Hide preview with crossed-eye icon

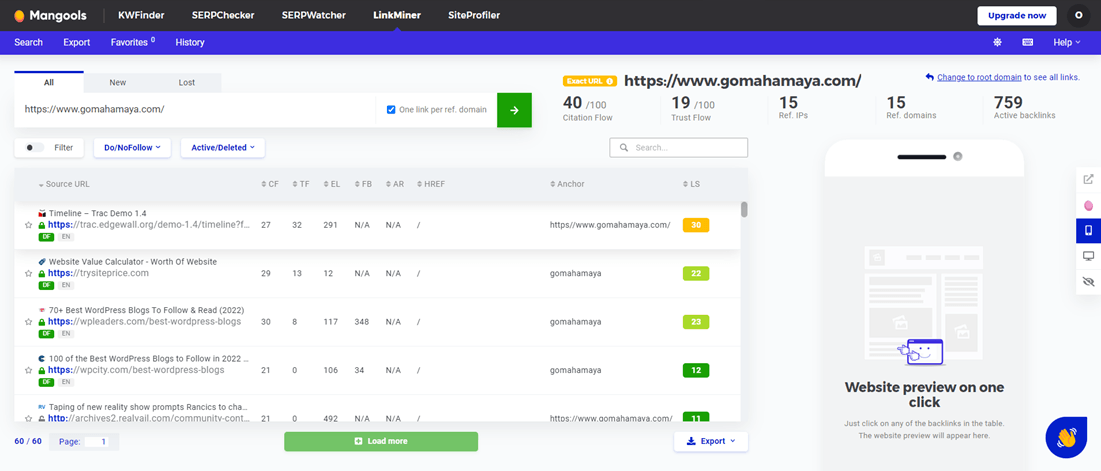click(x=1088, y=281)
